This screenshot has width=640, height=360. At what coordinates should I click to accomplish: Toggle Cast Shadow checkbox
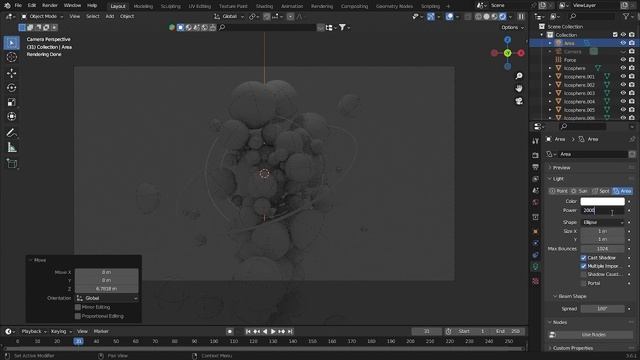[583, 258]
